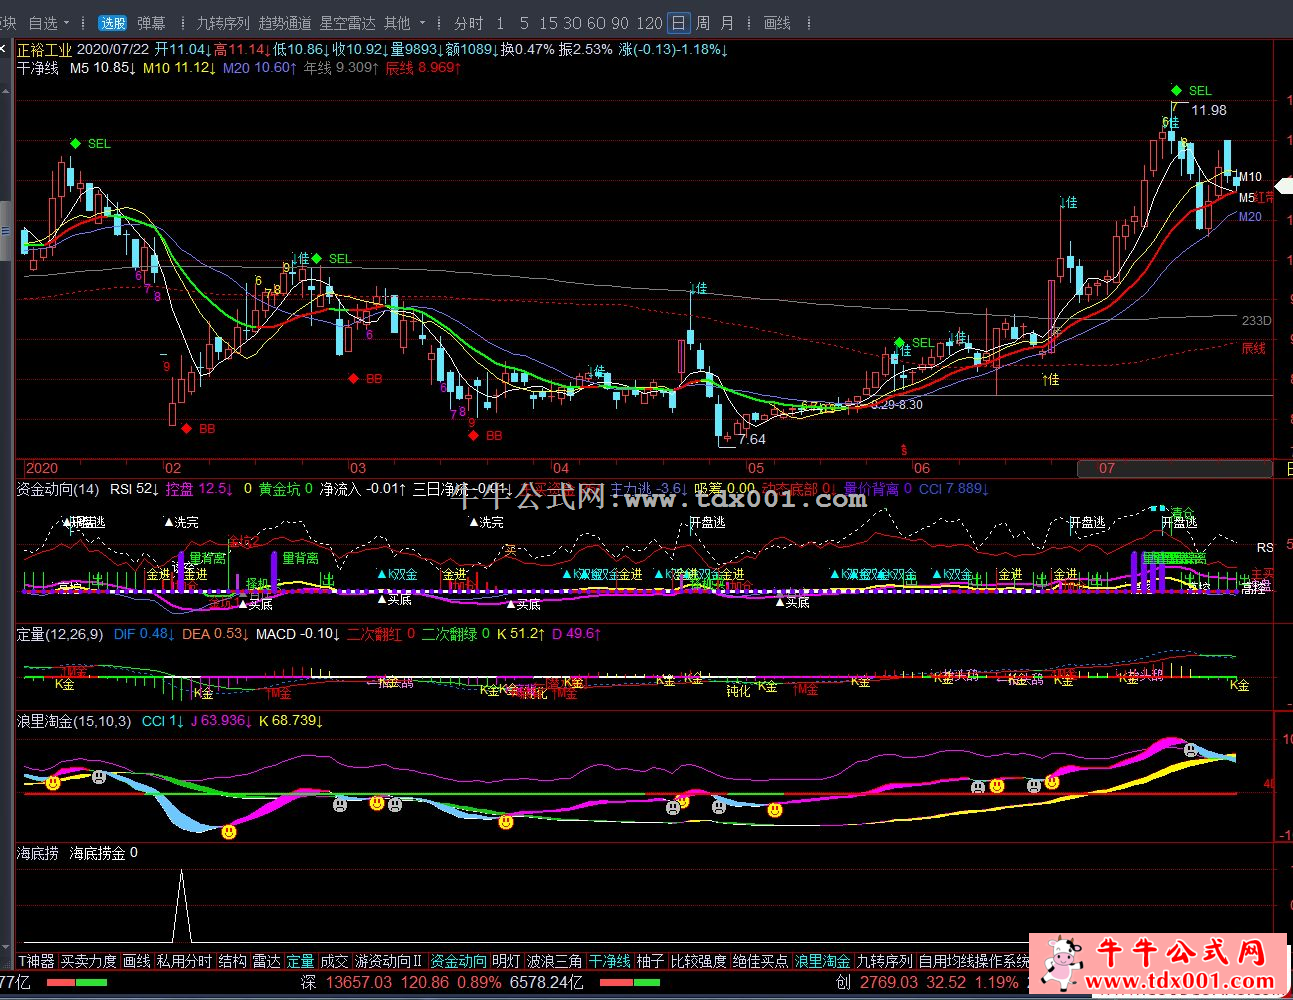This screenshot has width=1293, height=1000.
Task: Click the 画线 drawing button
Action: (776, 23)
